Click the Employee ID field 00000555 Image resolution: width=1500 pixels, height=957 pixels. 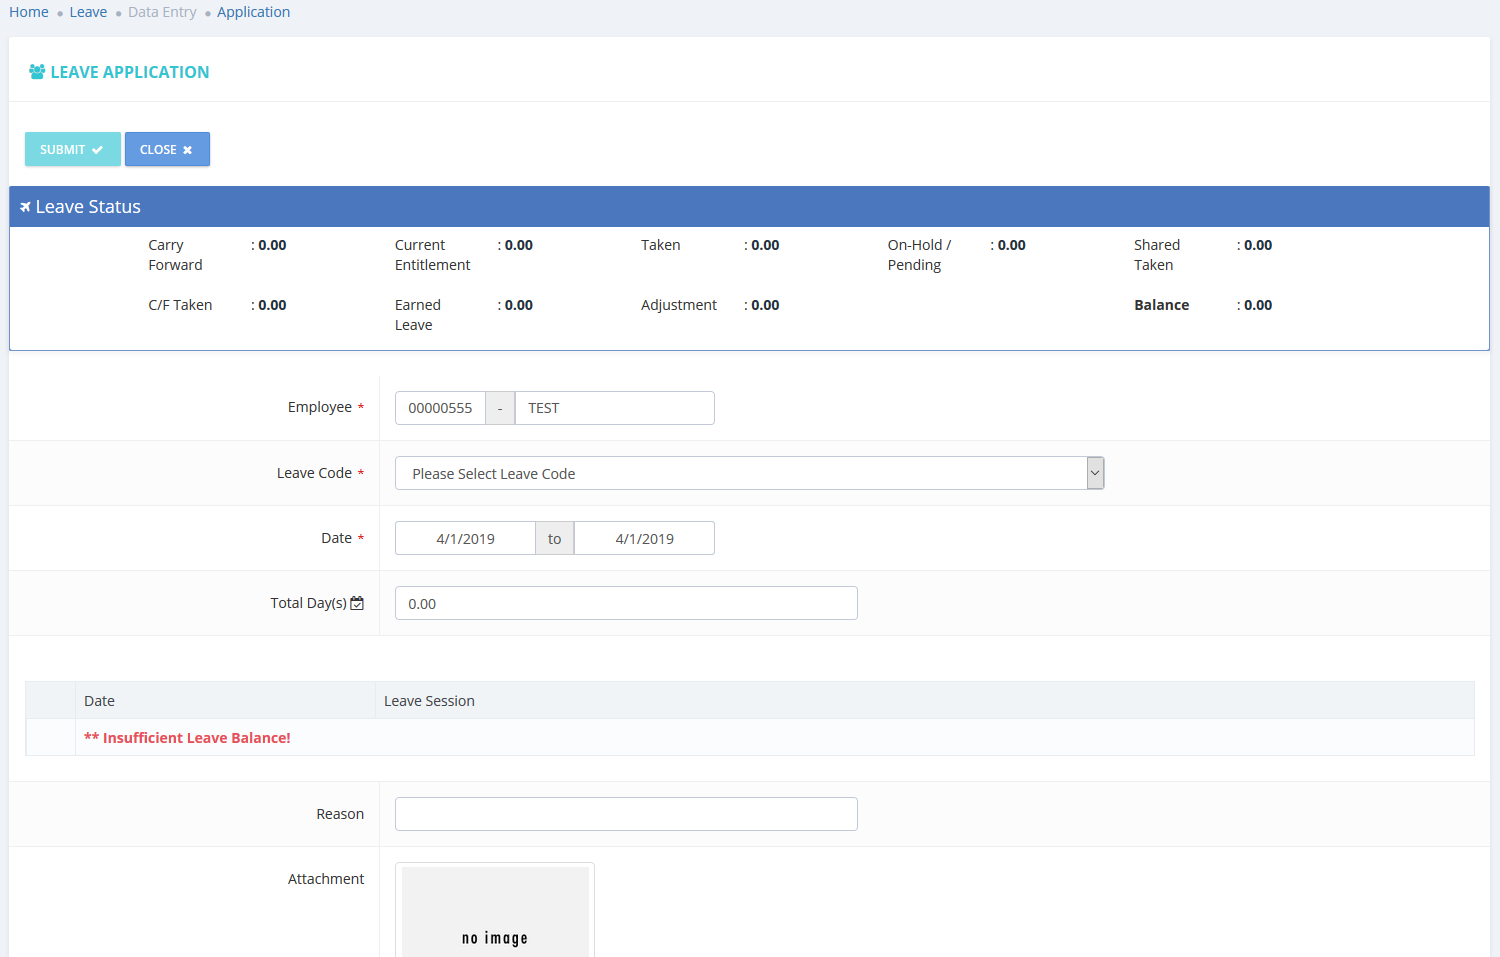pyautogui.click(x=440, y=408)
